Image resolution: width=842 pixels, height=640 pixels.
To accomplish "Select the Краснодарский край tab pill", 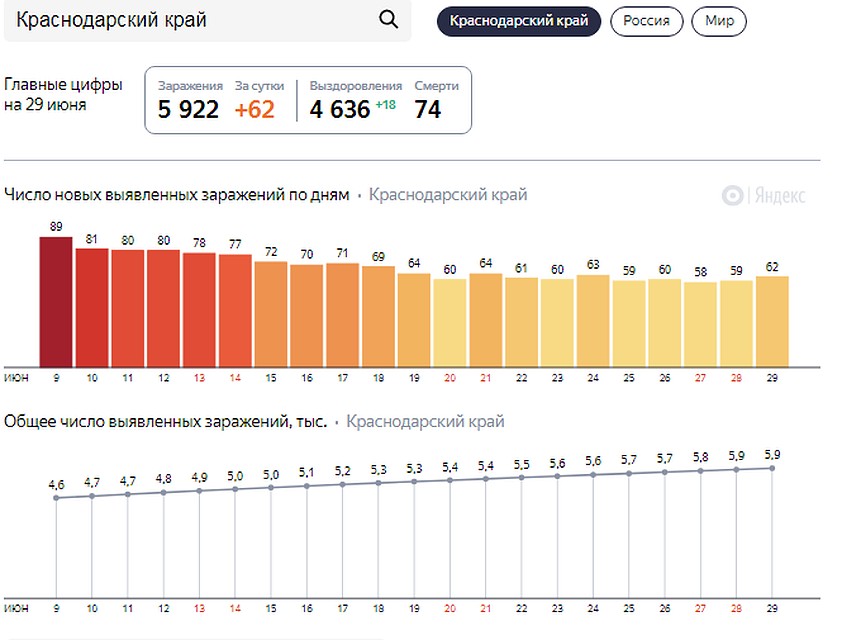I will coord(519,21).
